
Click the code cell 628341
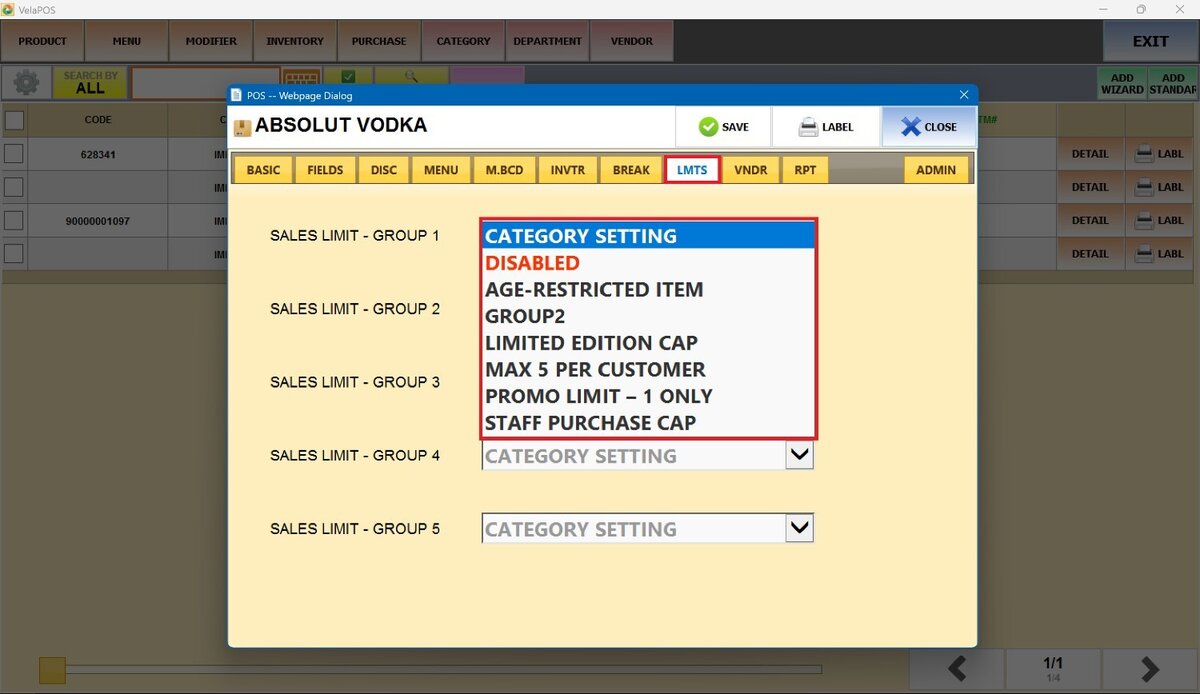tap(98, 154)
